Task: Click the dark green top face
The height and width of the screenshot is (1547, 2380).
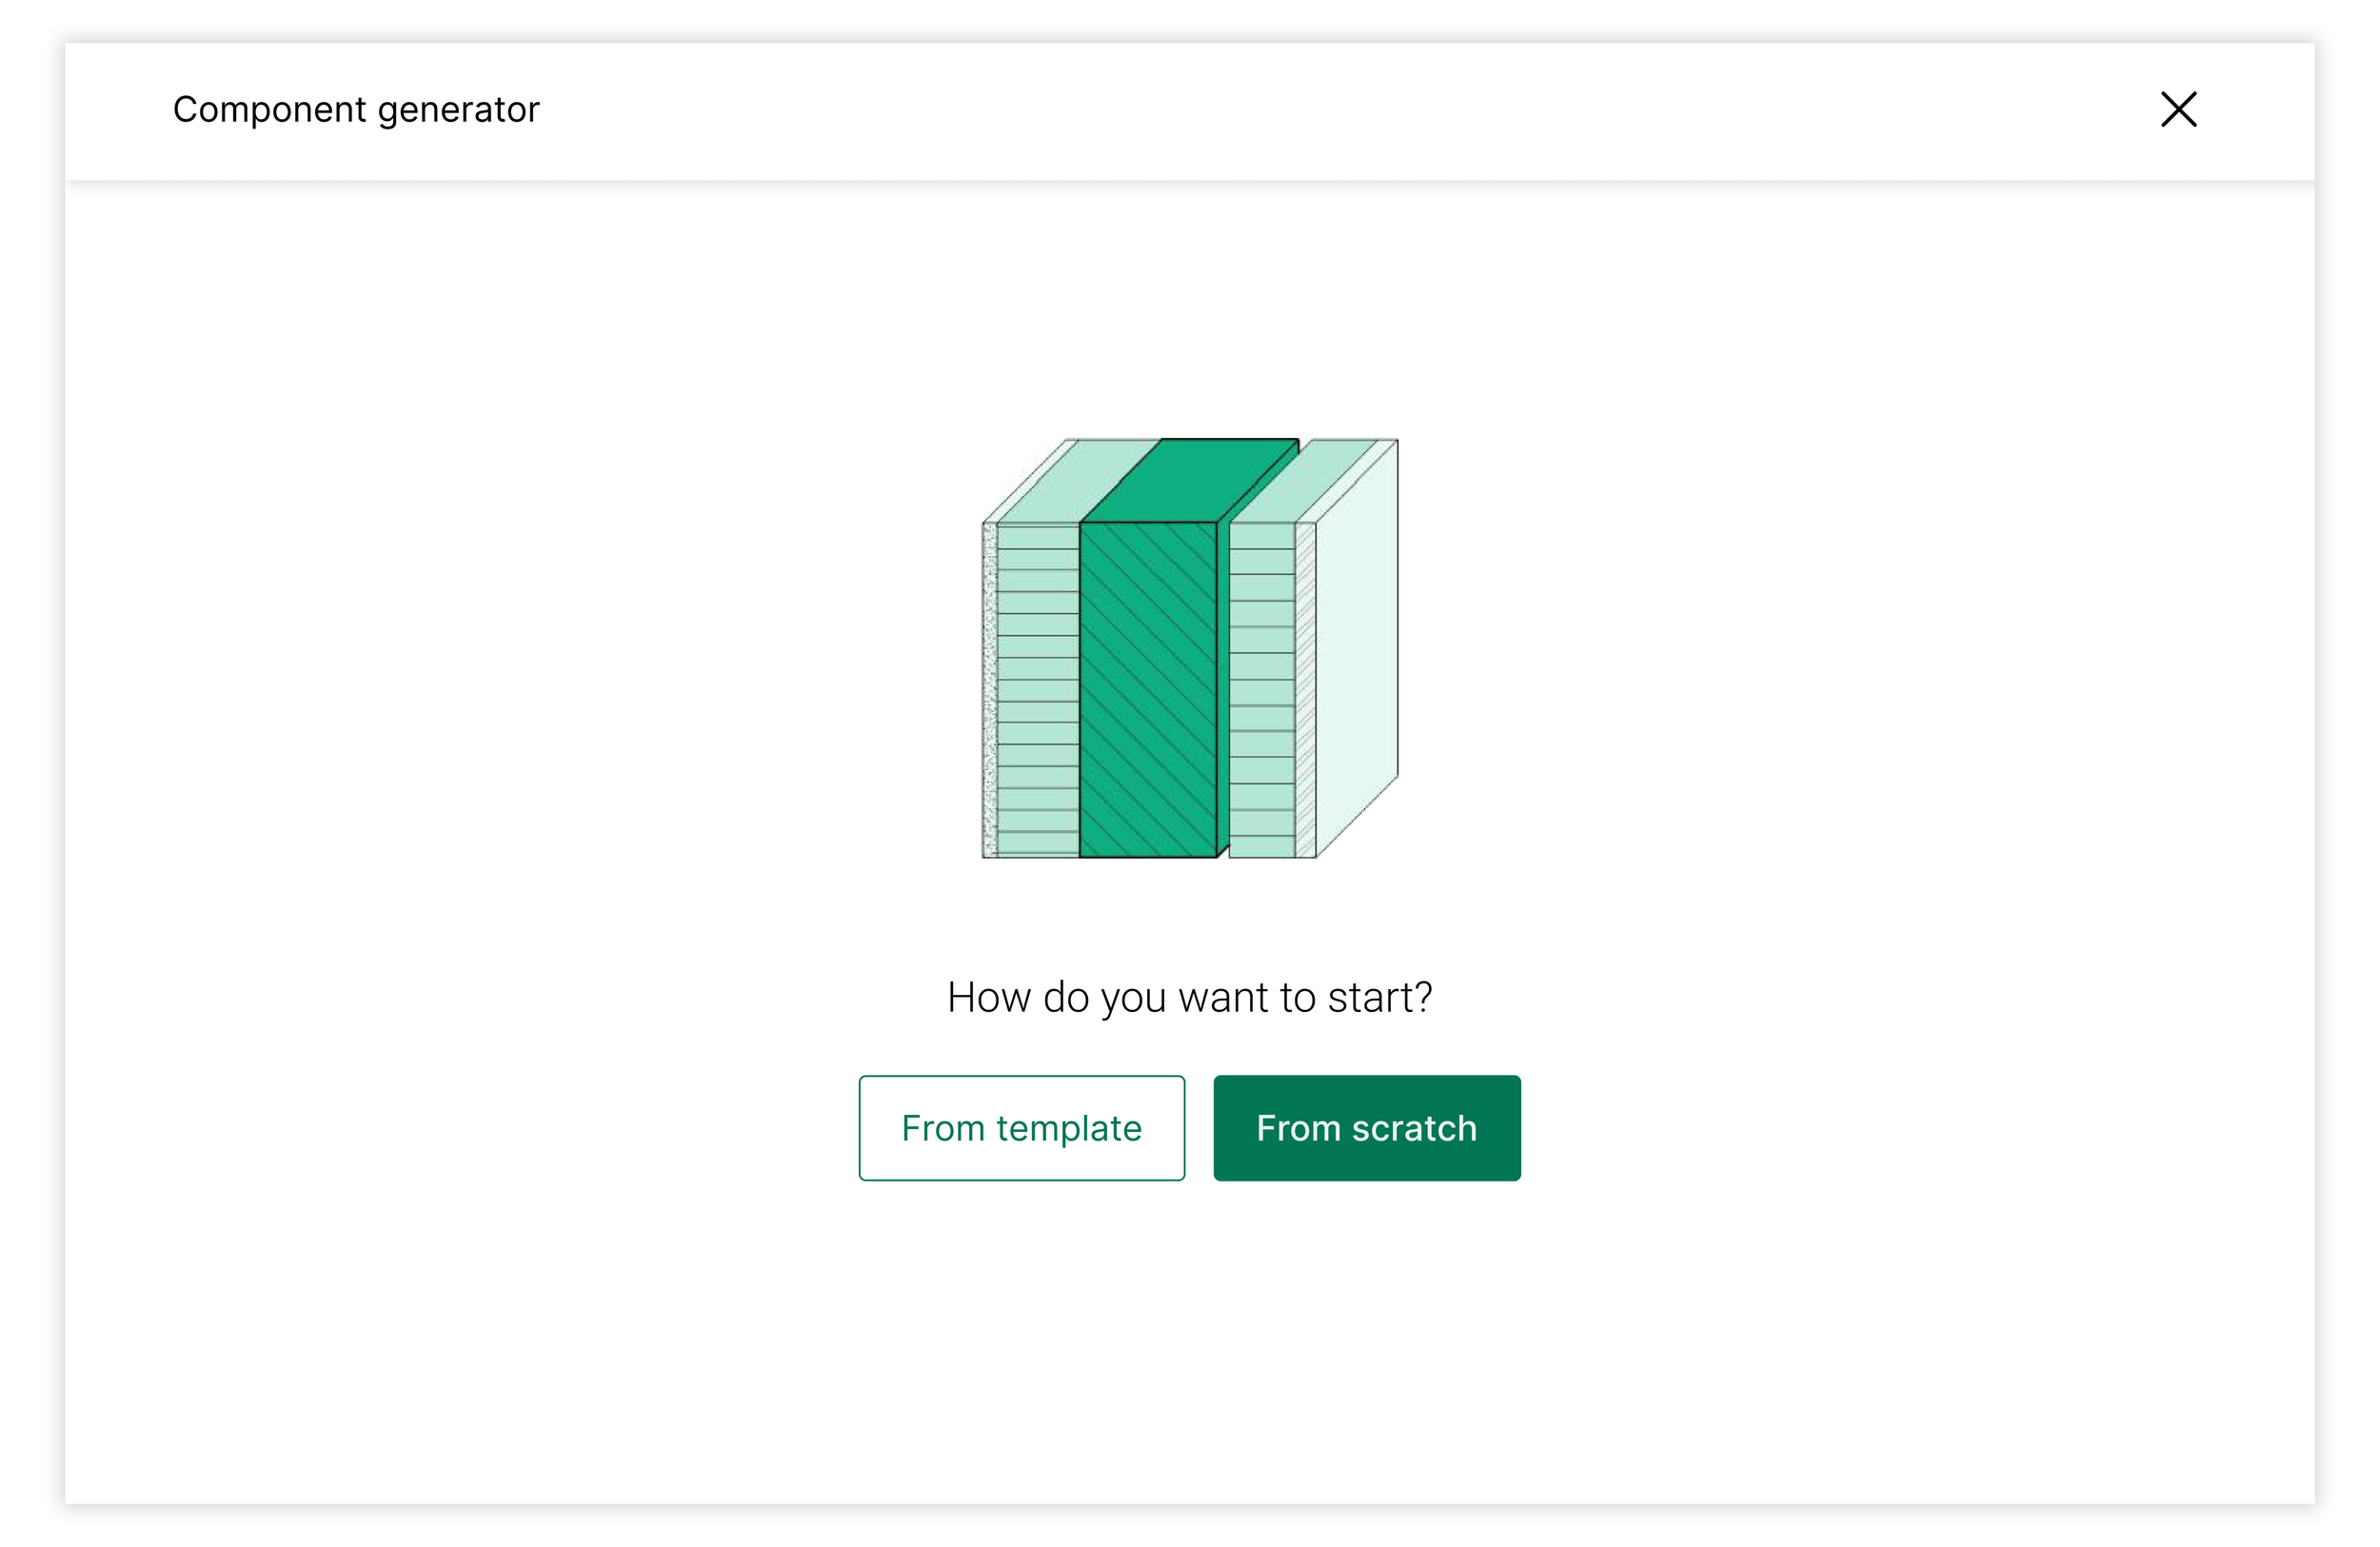Action: (1190, 480)
